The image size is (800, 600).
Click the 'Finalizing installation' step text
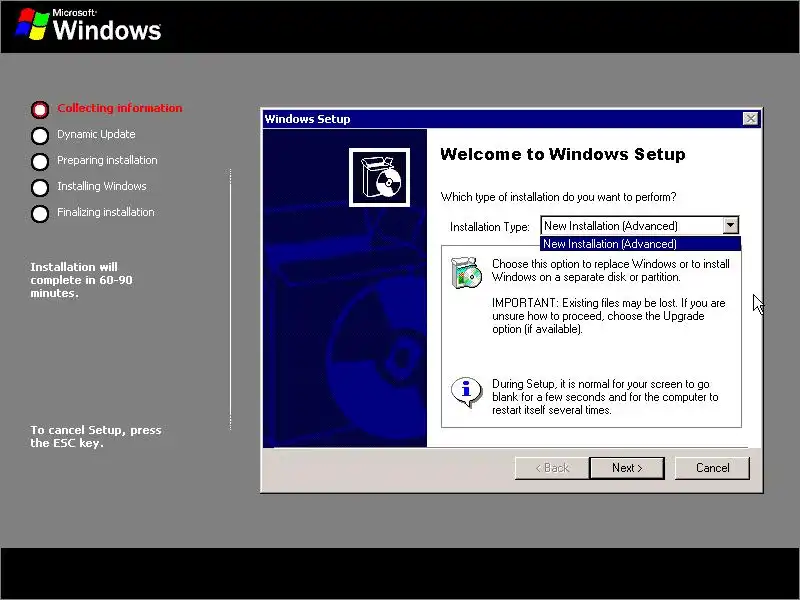point(106,212)
